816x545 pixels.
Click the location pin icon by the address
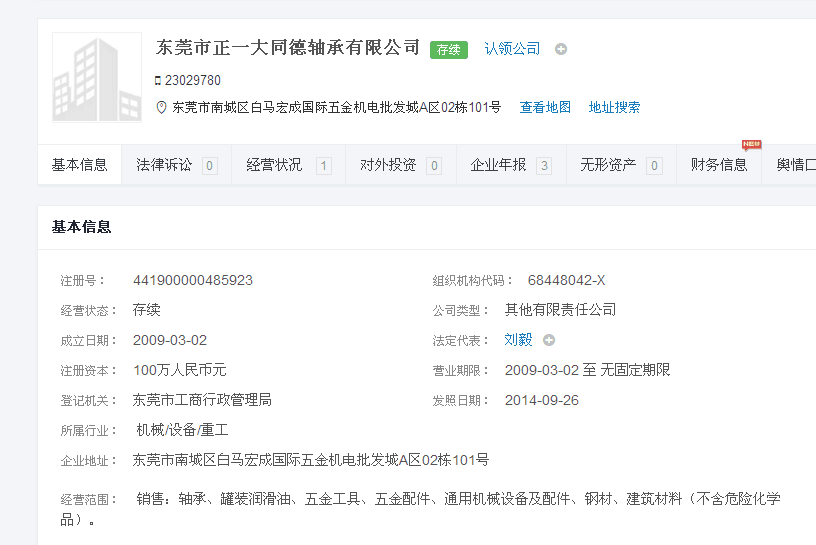pos(161,107)
